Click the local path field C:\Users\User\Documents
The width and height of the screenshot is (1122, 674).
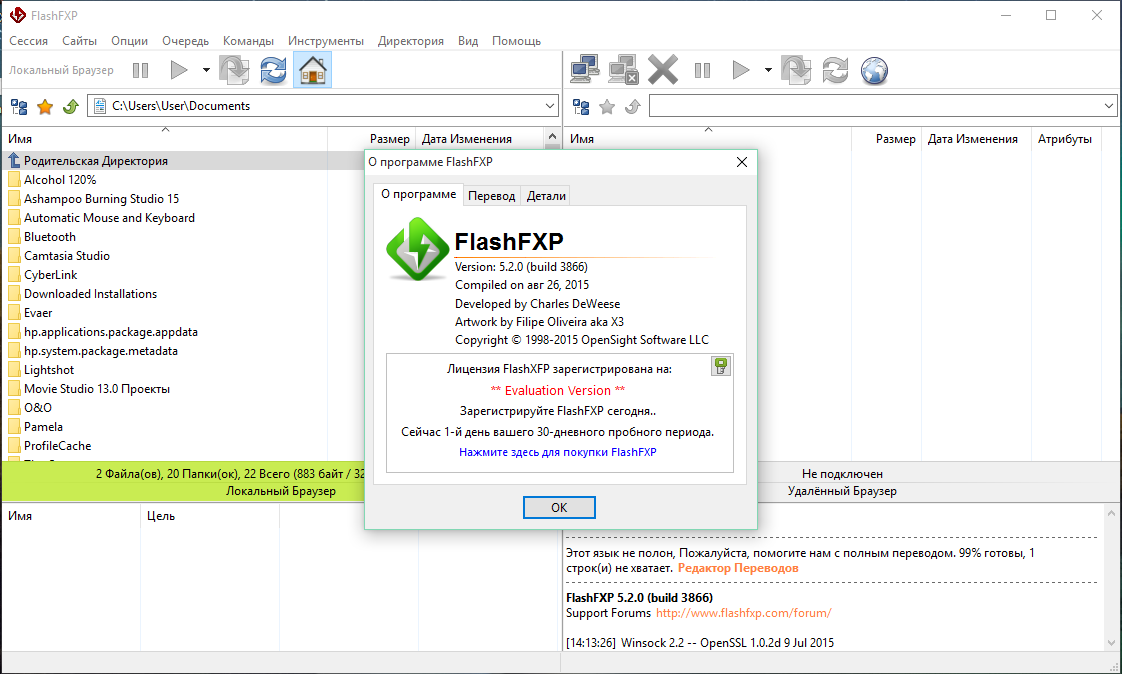click(323, 106)
